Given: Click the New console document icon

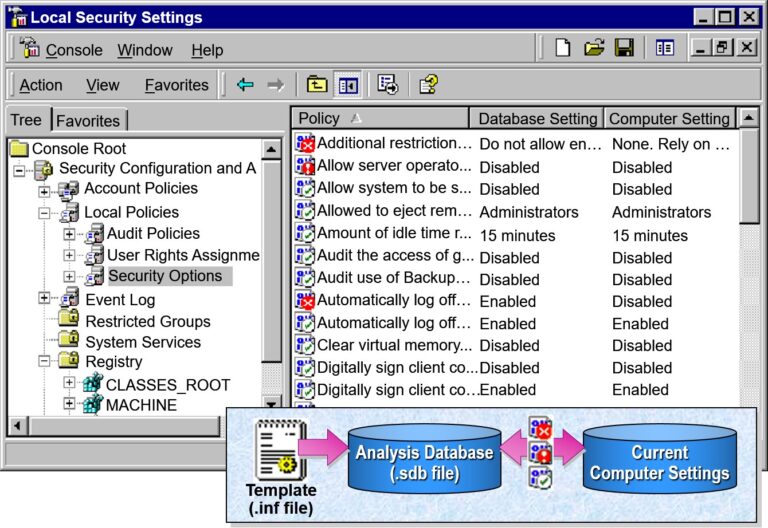Looking at the screenshot, I should click(x=563, y=48).
